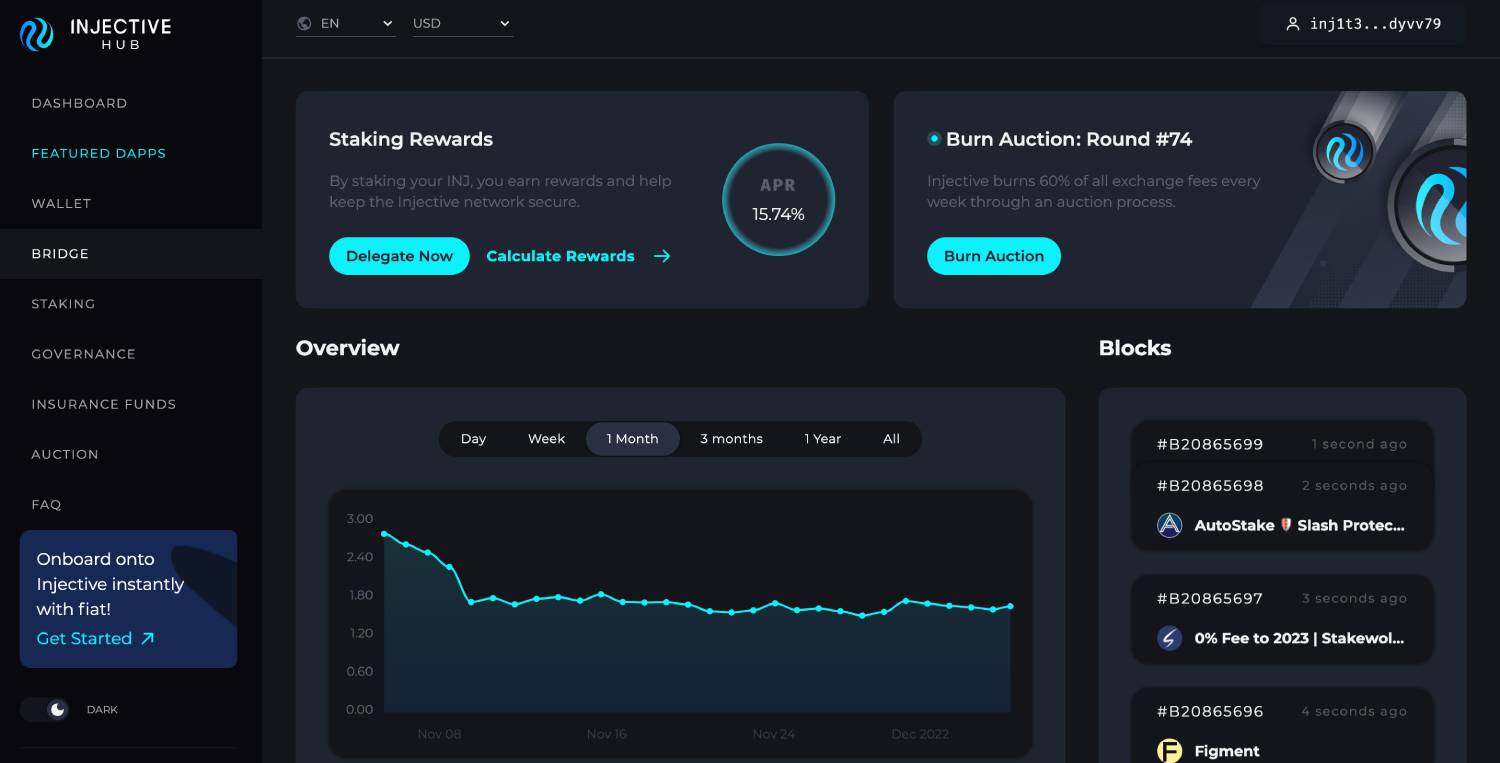Open the language dropdown showing EN
The image size is (1500, 763).
pos(345,23)
